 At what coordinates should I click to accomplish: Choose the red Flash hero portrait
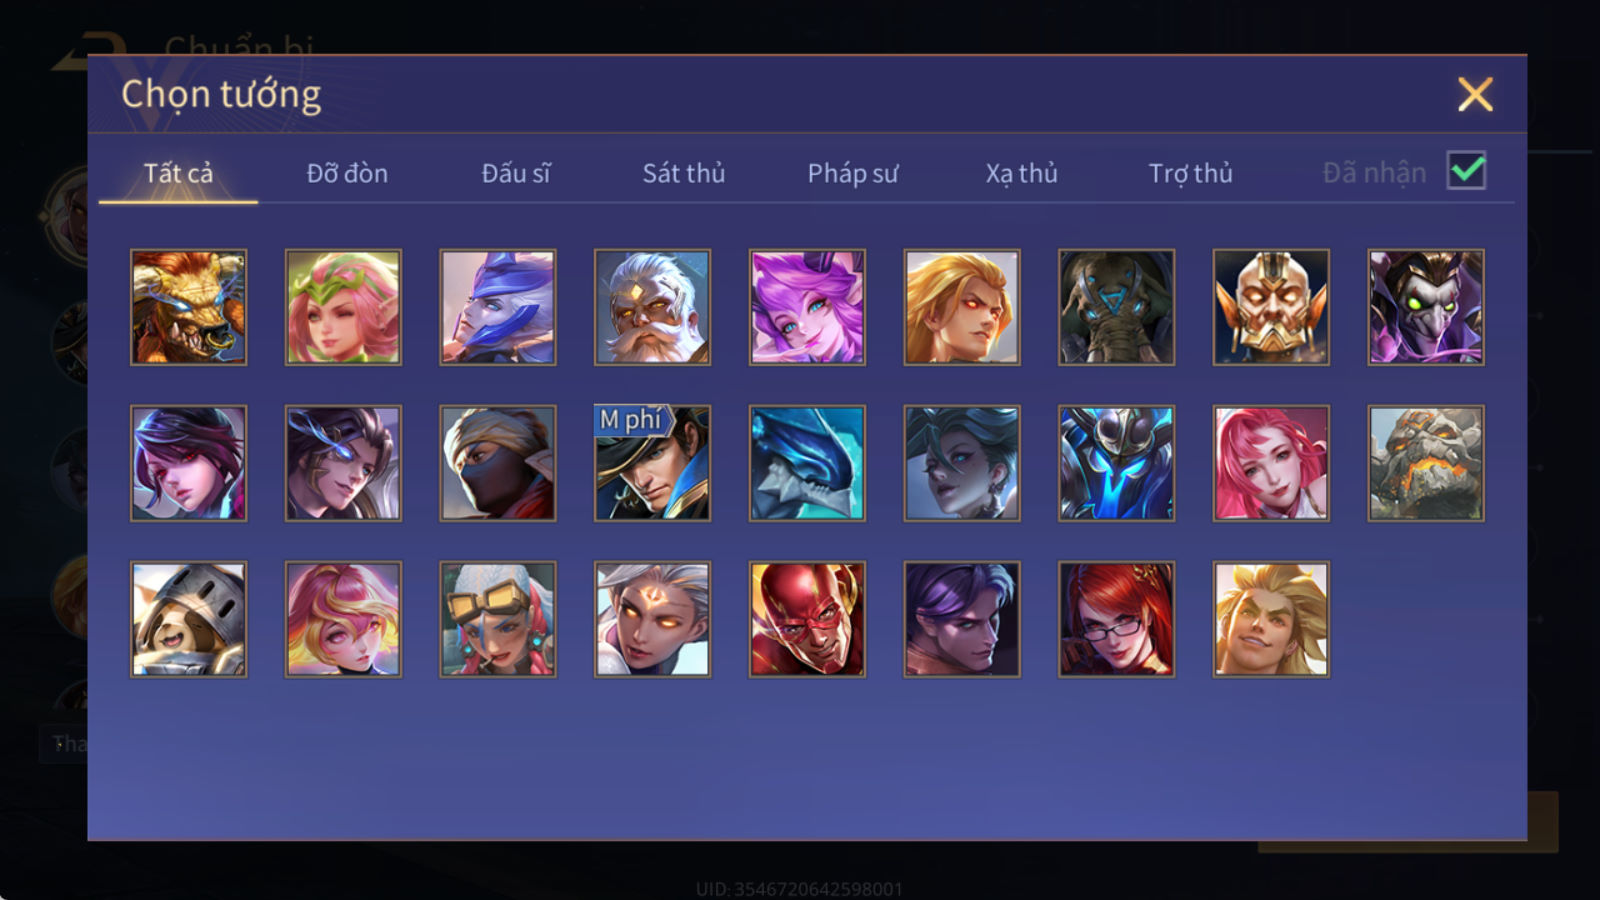807,619
